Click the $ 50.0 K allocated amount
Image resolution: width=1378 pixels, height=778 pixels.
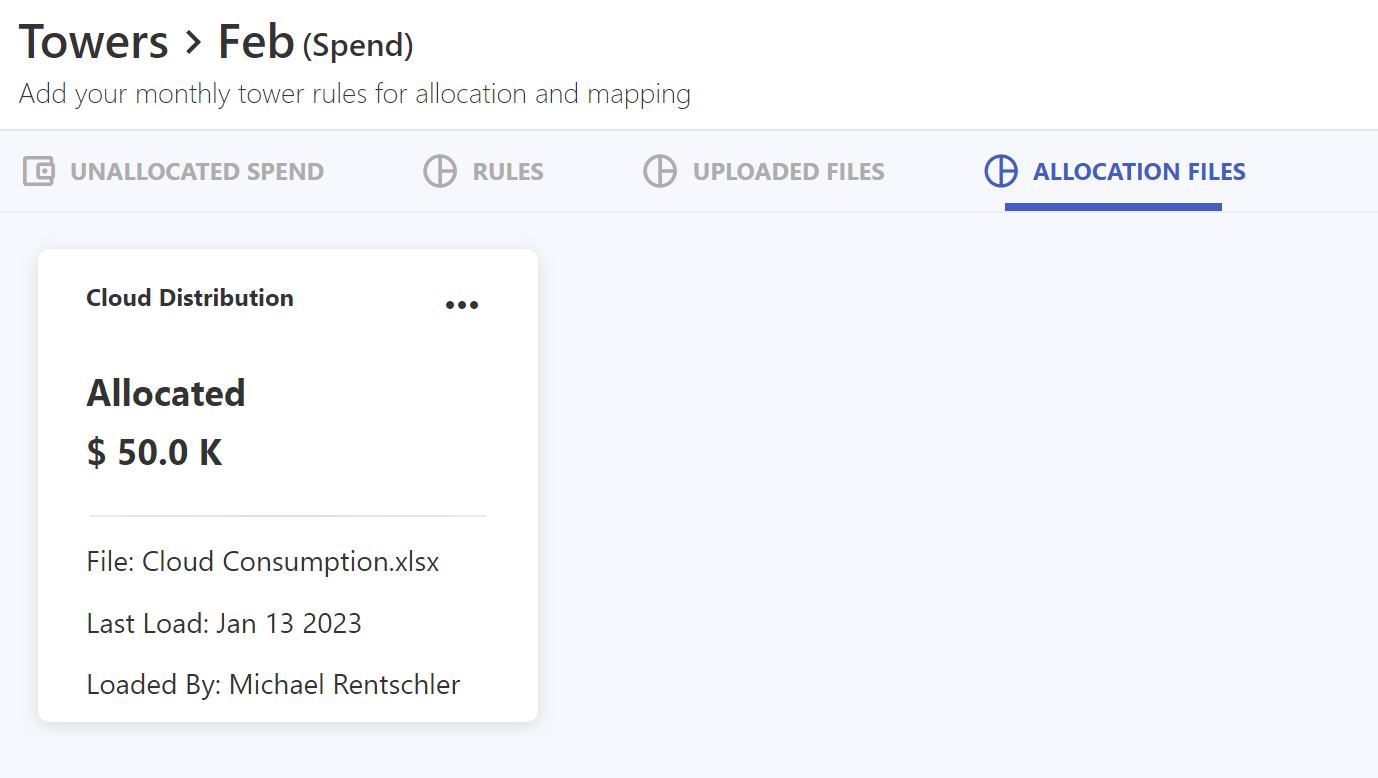[155, 452]
